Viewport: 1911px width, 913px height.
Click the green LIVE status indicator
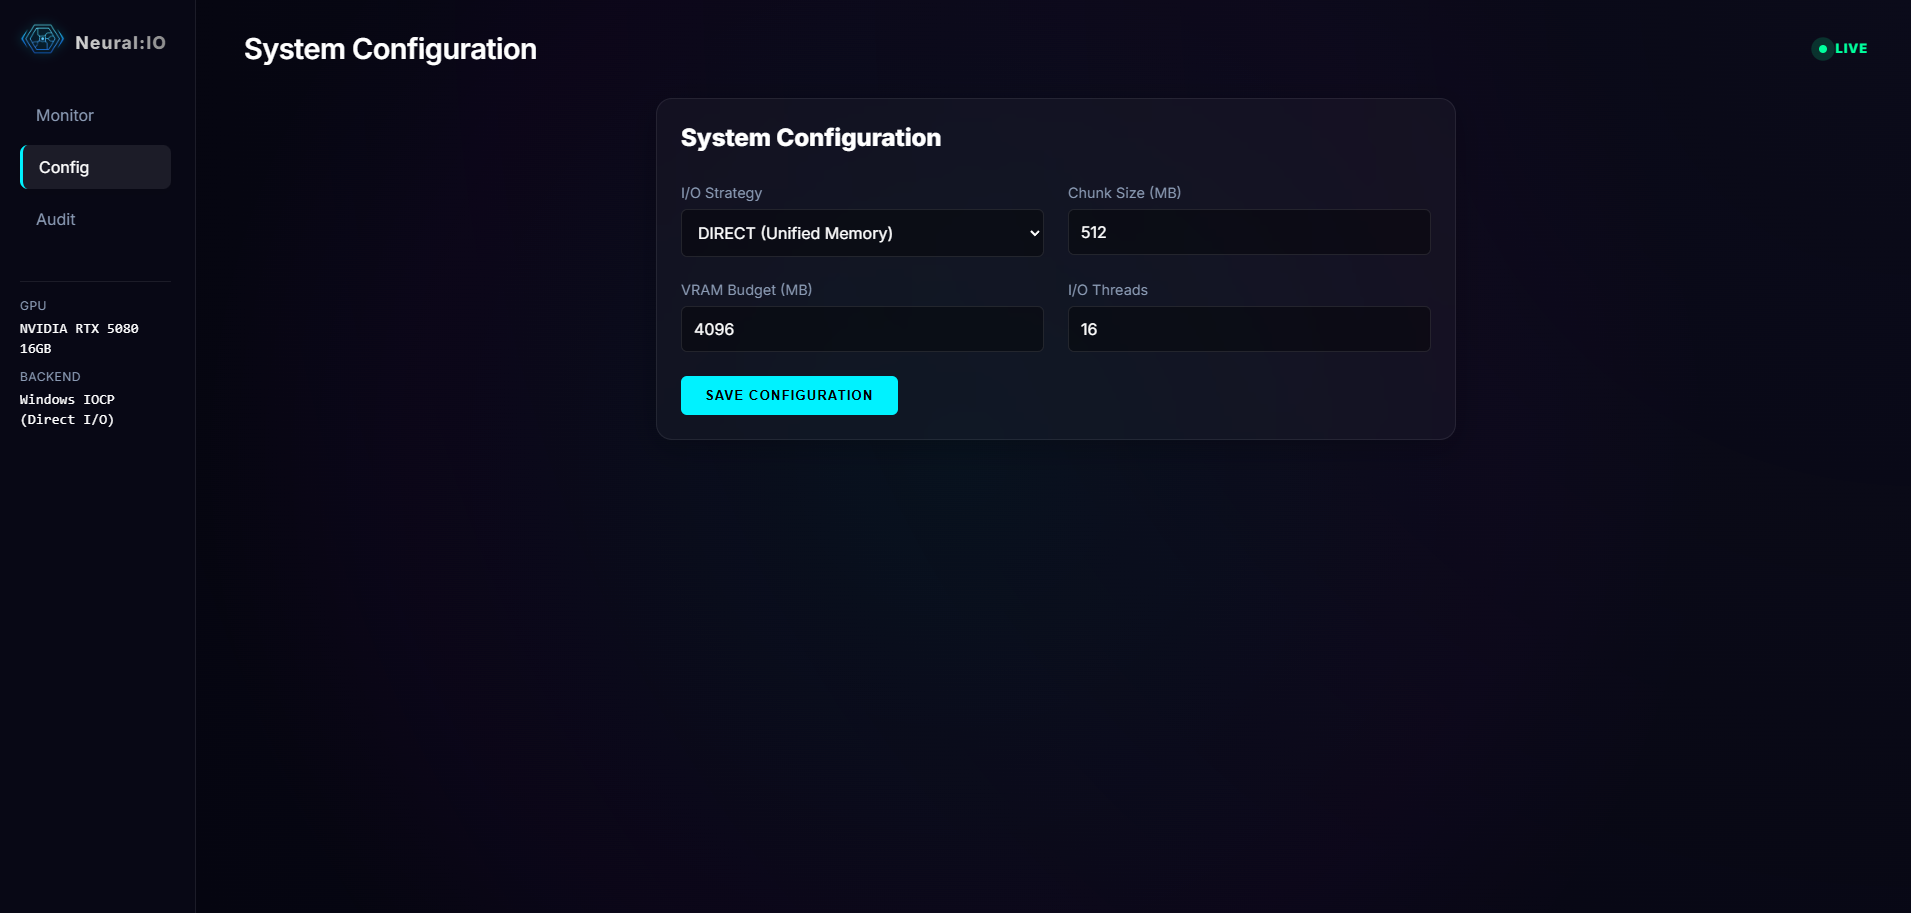click(x=1840, y=48)
